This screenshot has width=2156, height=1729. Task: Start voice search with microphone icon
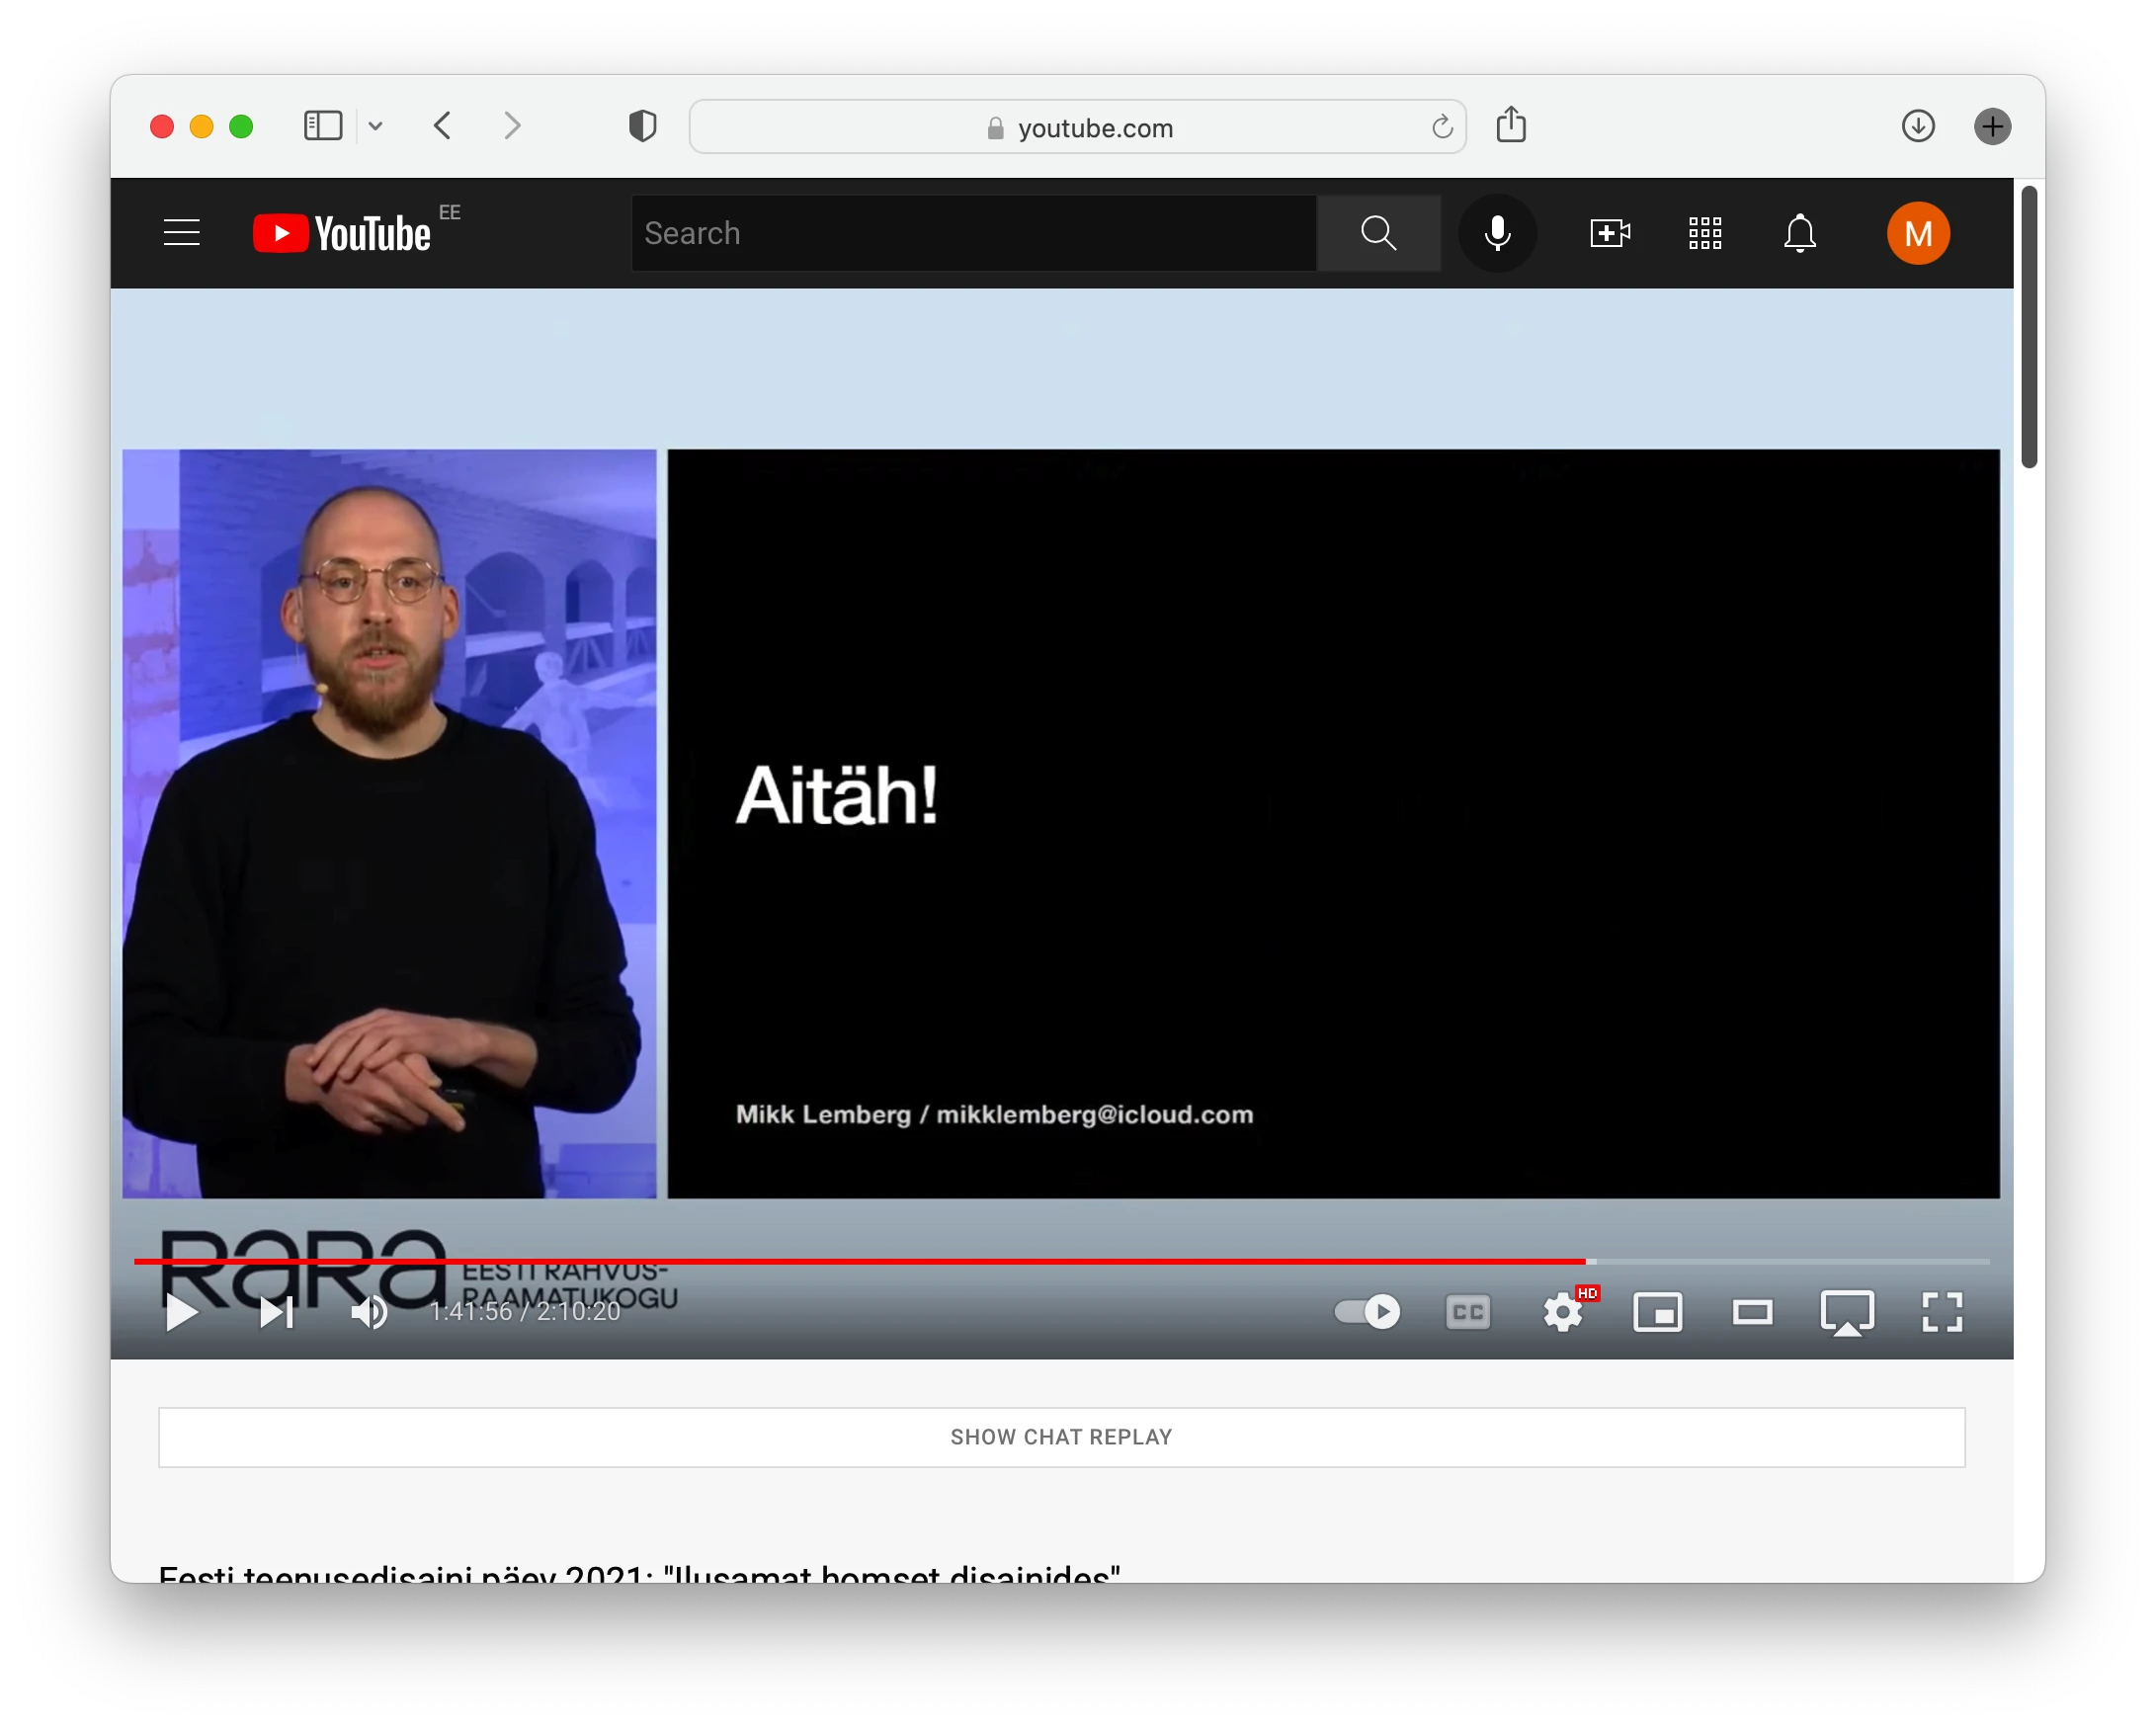[x=1497, y=233]
